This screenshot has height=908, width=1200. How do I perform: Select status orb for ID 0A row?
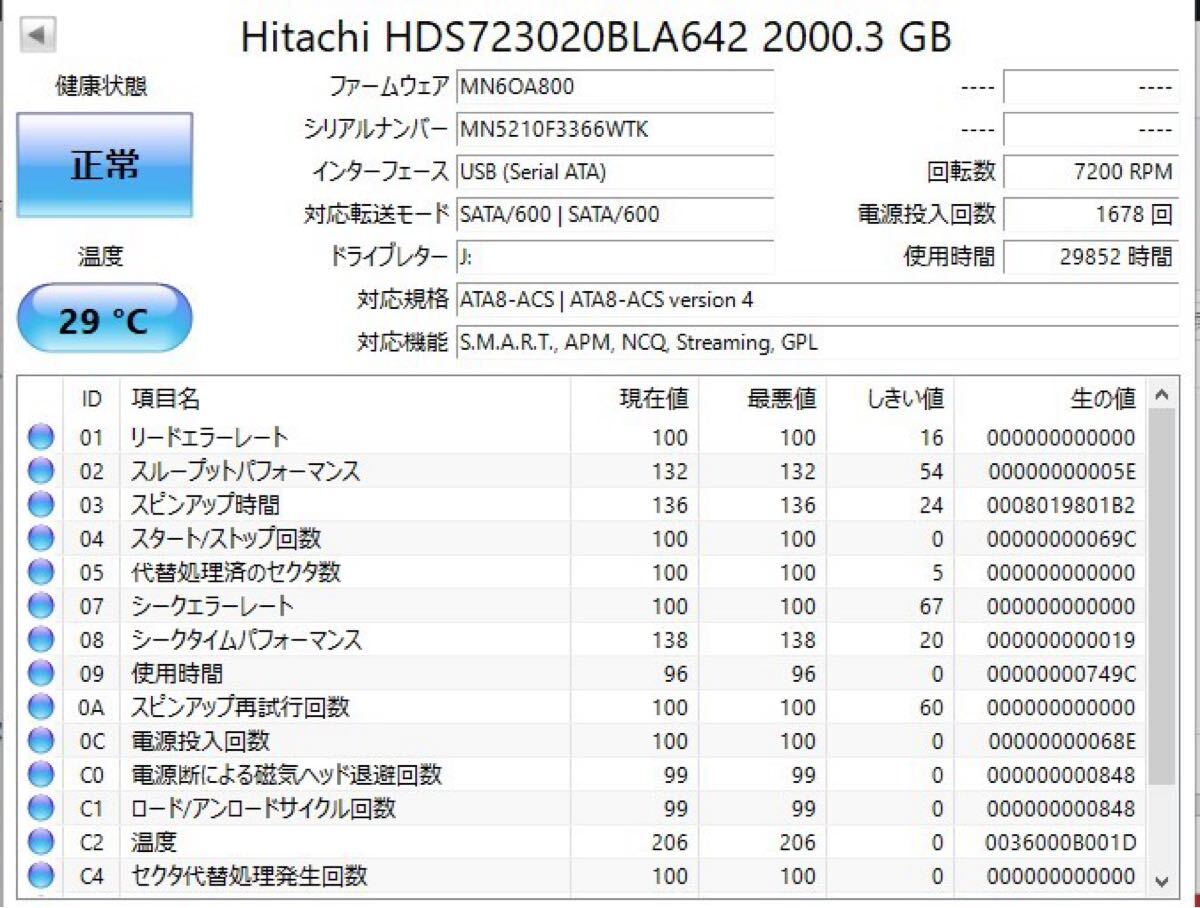click(x=41, y=708)
